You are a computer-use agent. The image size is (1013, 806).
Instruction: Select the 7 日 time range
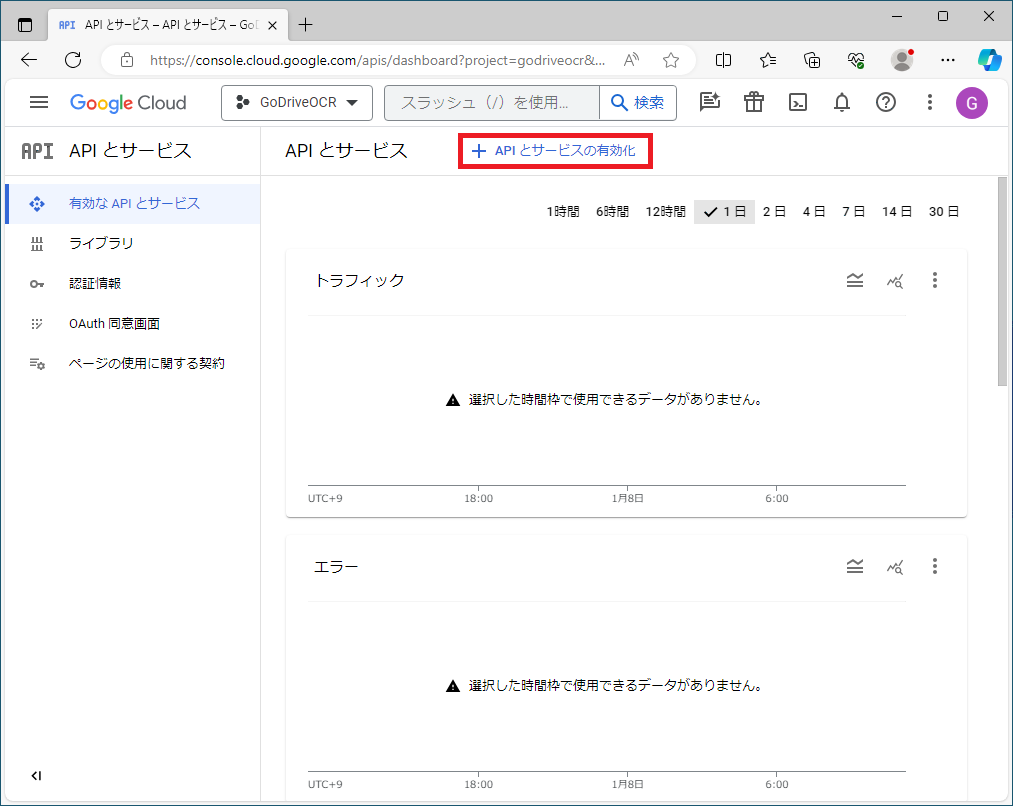pos(853,212)
